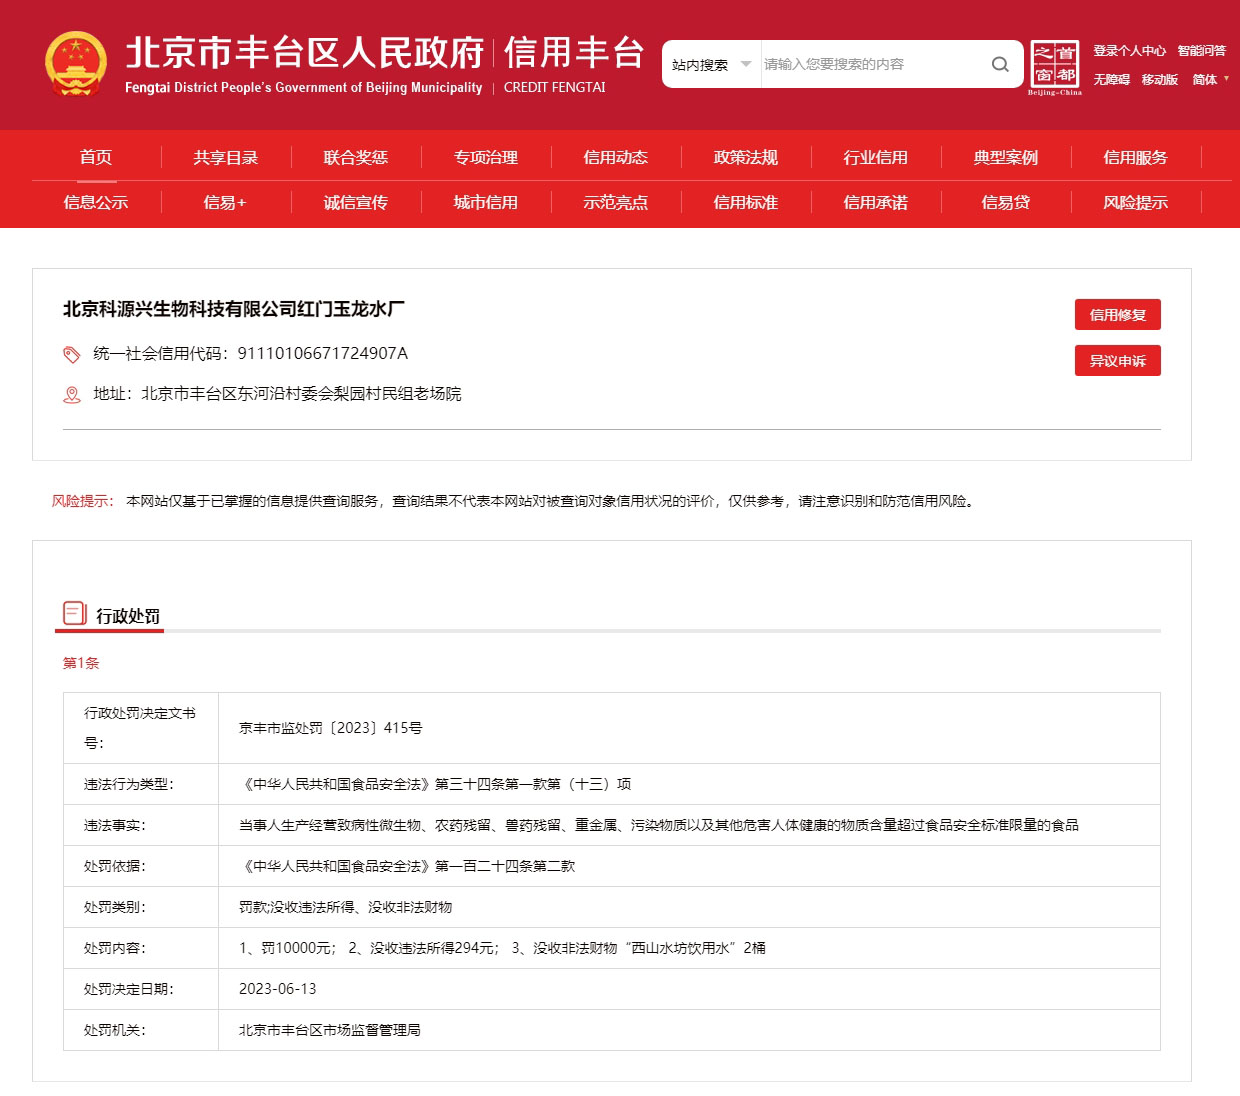Open 典型案例 menu item

coord(1006,157)
